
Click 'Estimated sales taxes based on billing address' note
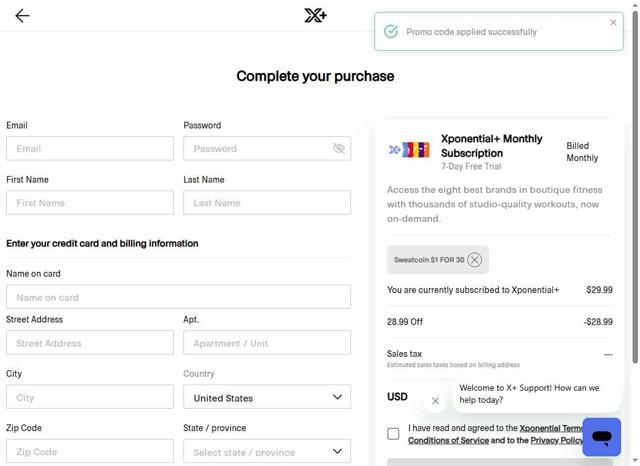click(453, 365)
